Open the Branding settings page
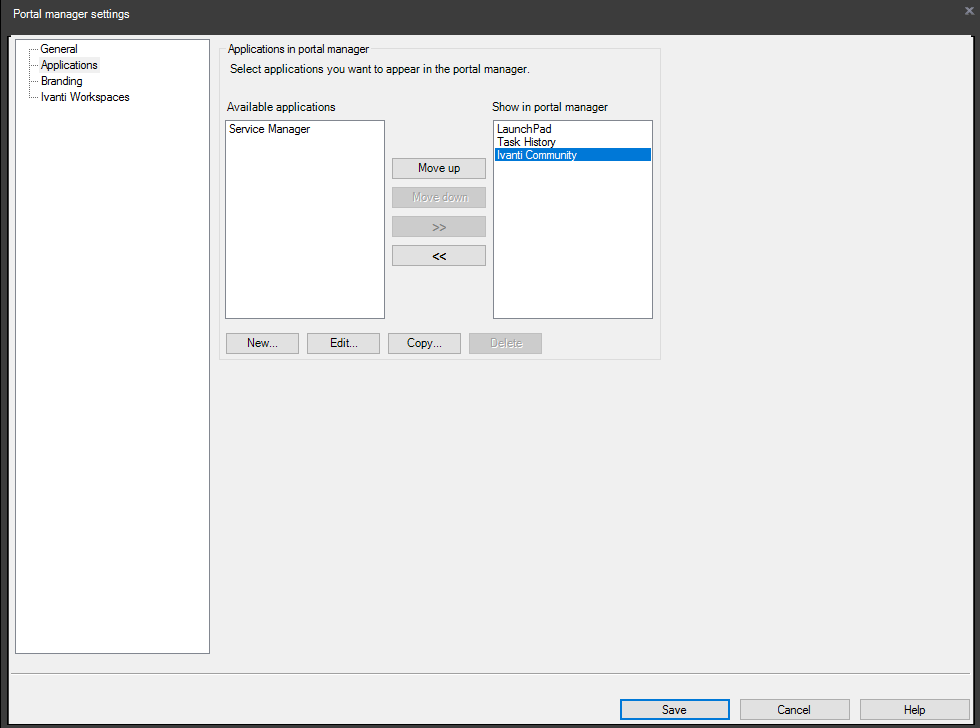 coord(61,80)
